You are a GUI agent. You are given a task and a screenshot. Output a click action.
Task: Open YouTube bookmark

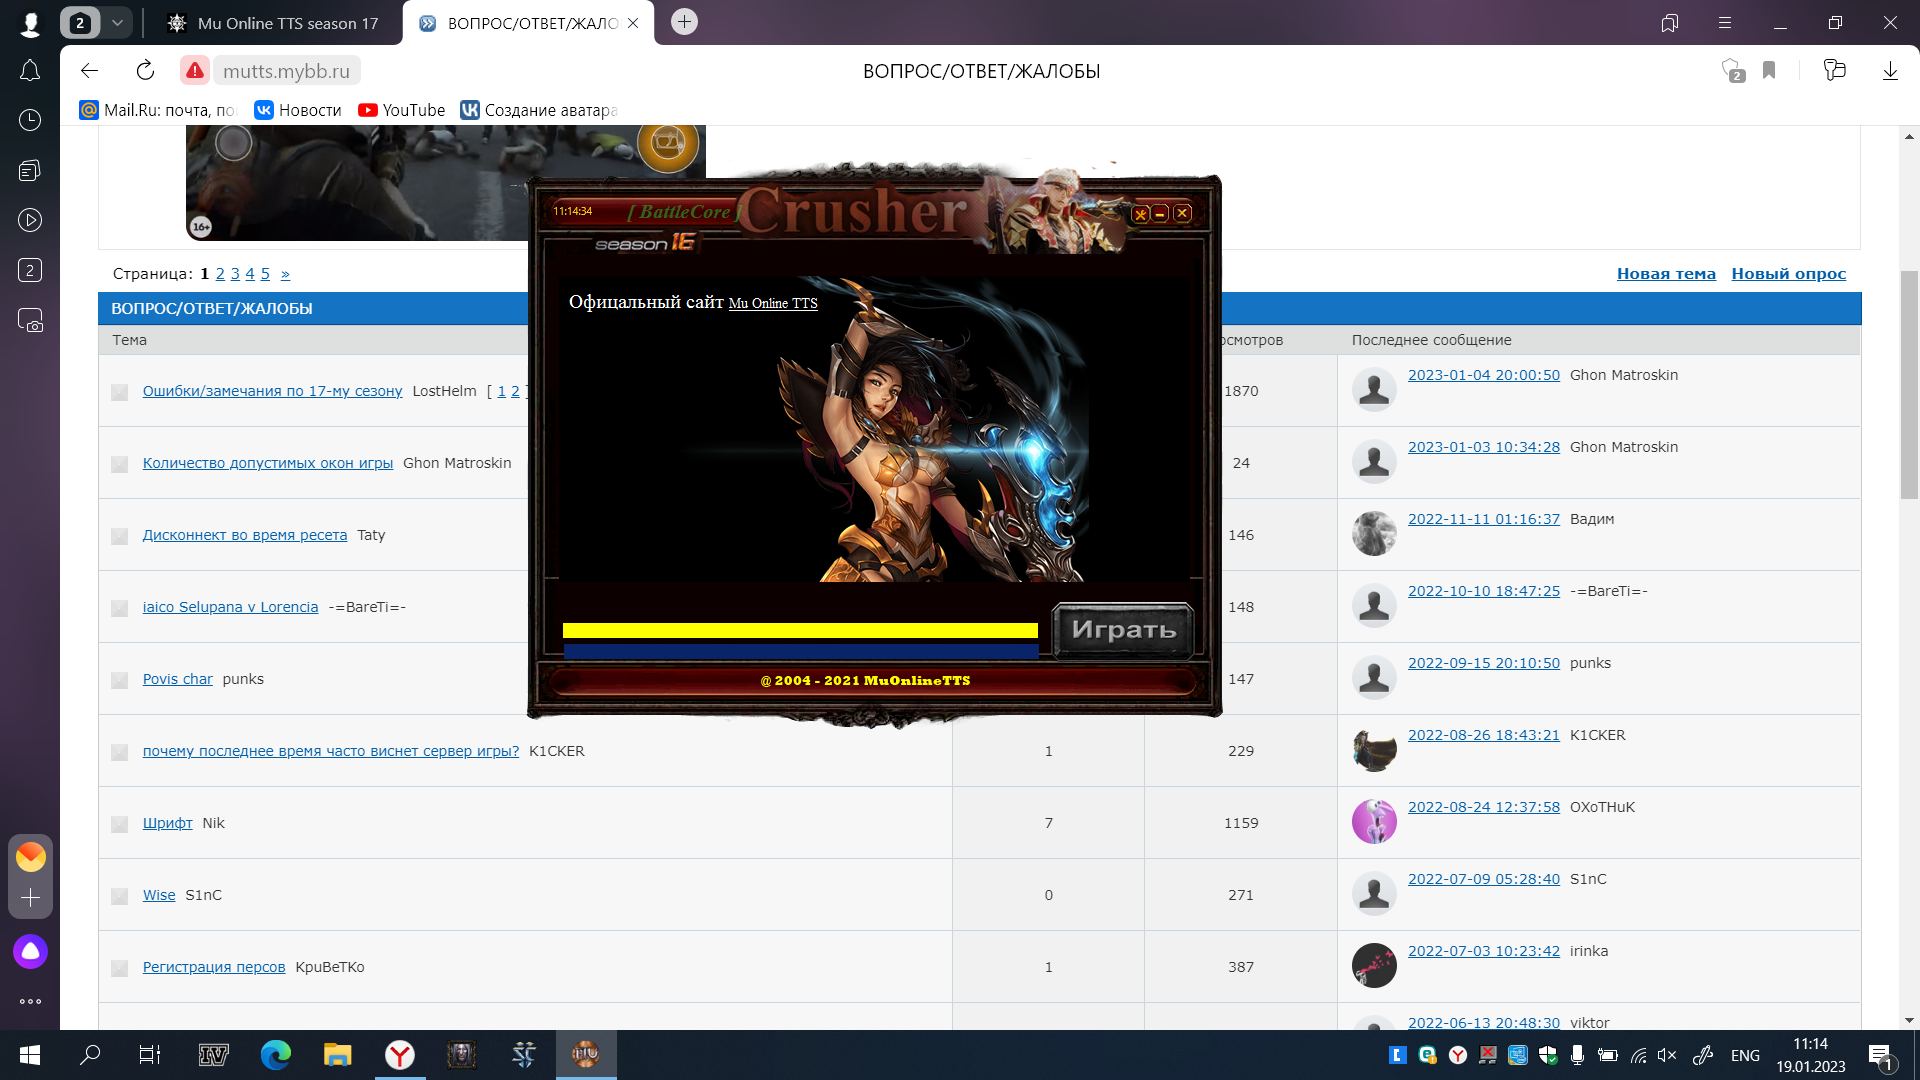coord(402,110)
